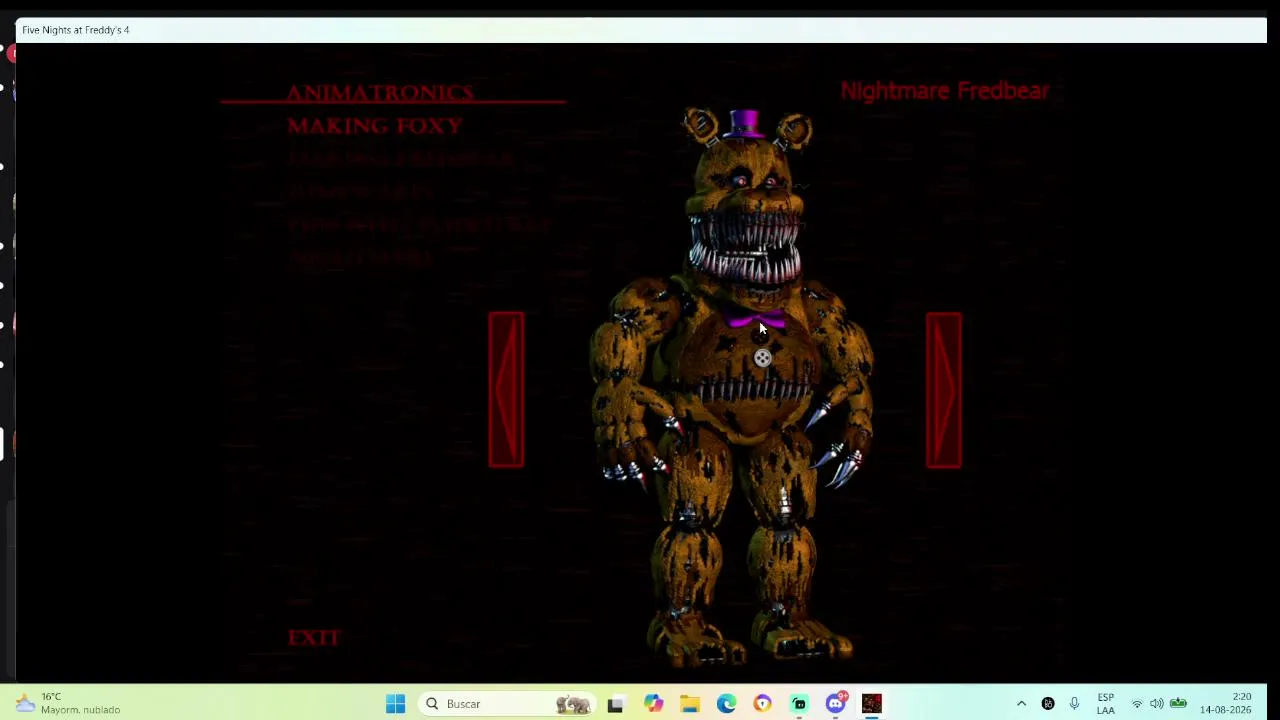This screenshot has width=1280, height=720.
Task: Open Microsoft Edge from the taskbar
Action: 726,704
